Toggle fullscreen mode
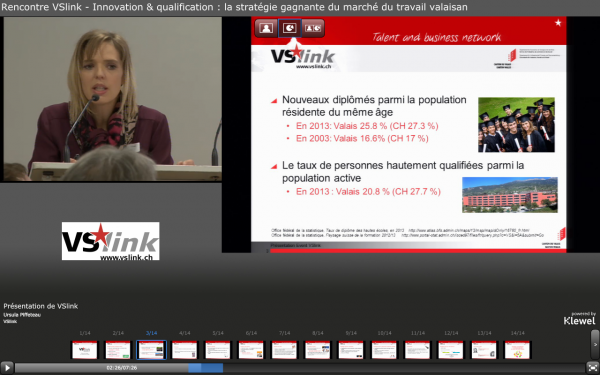600x375 pixels. 592,368
